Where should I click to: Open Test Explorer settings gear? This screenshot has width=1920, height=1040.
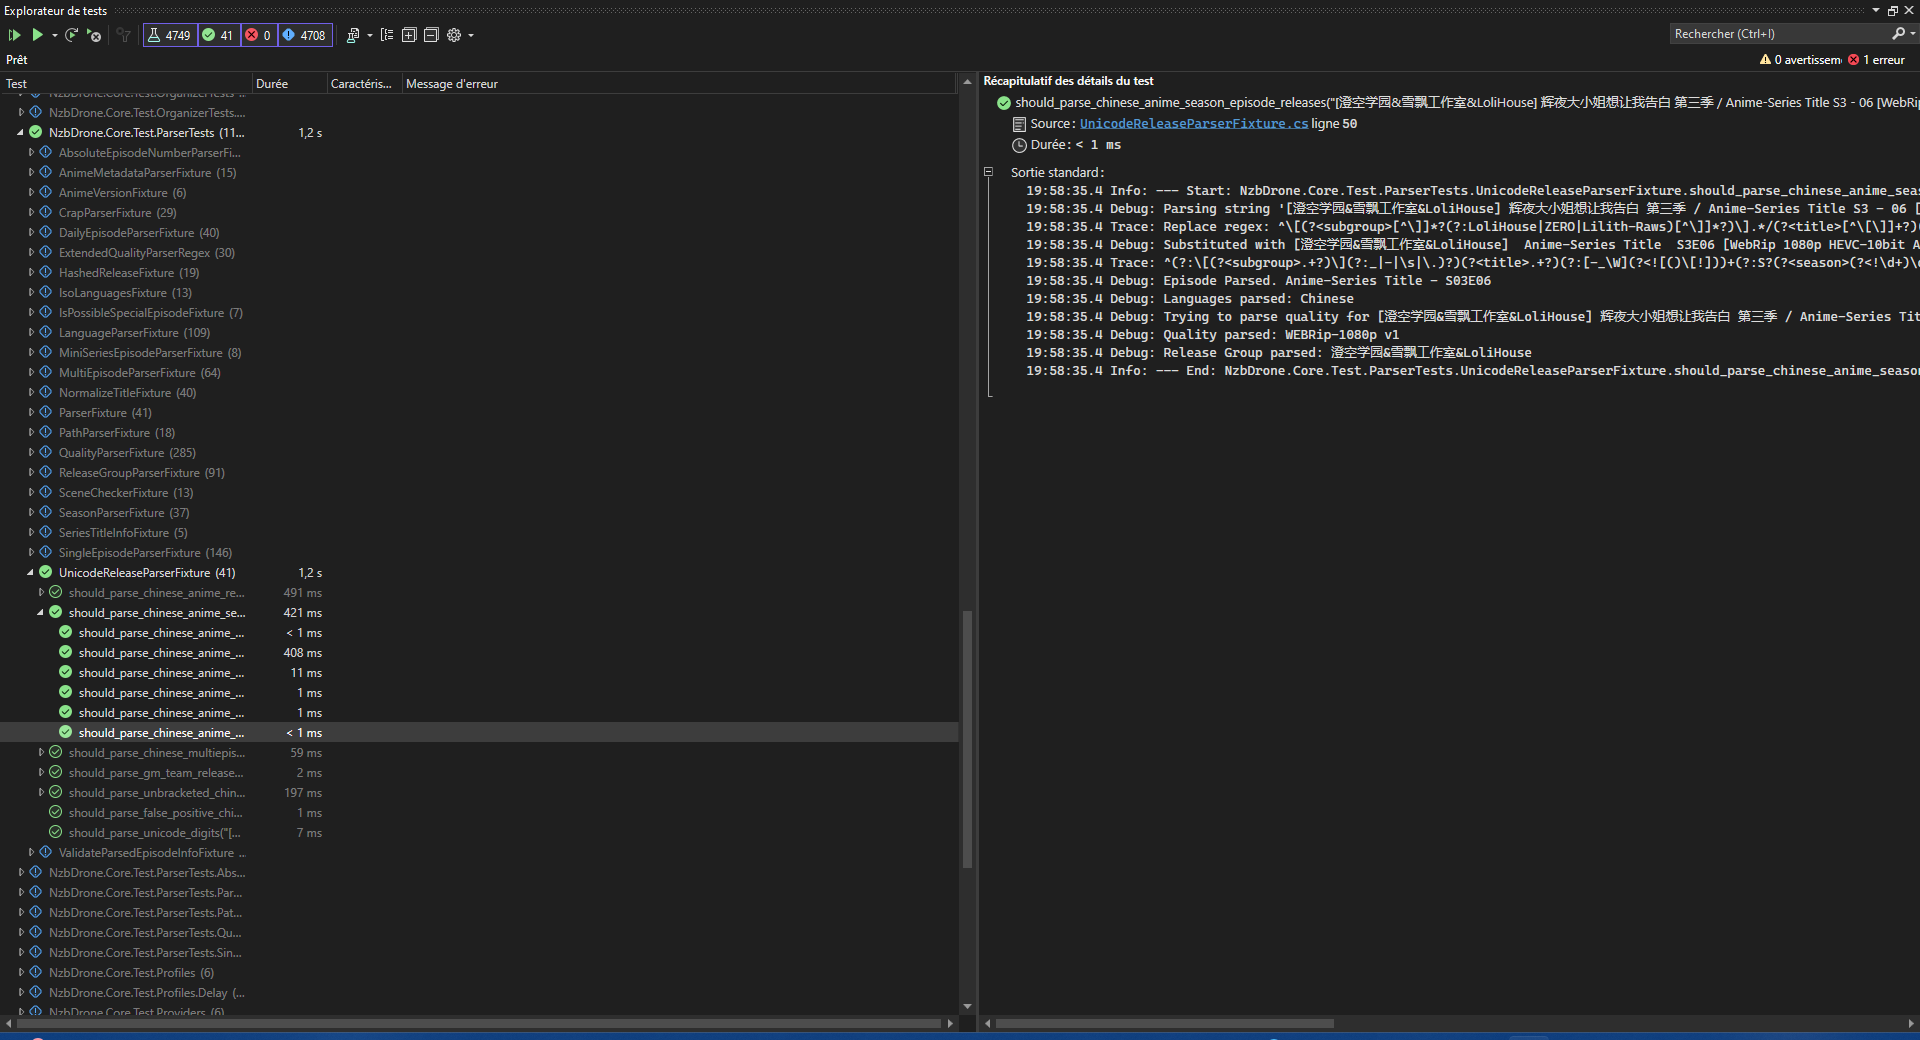[x=455, y=35]
